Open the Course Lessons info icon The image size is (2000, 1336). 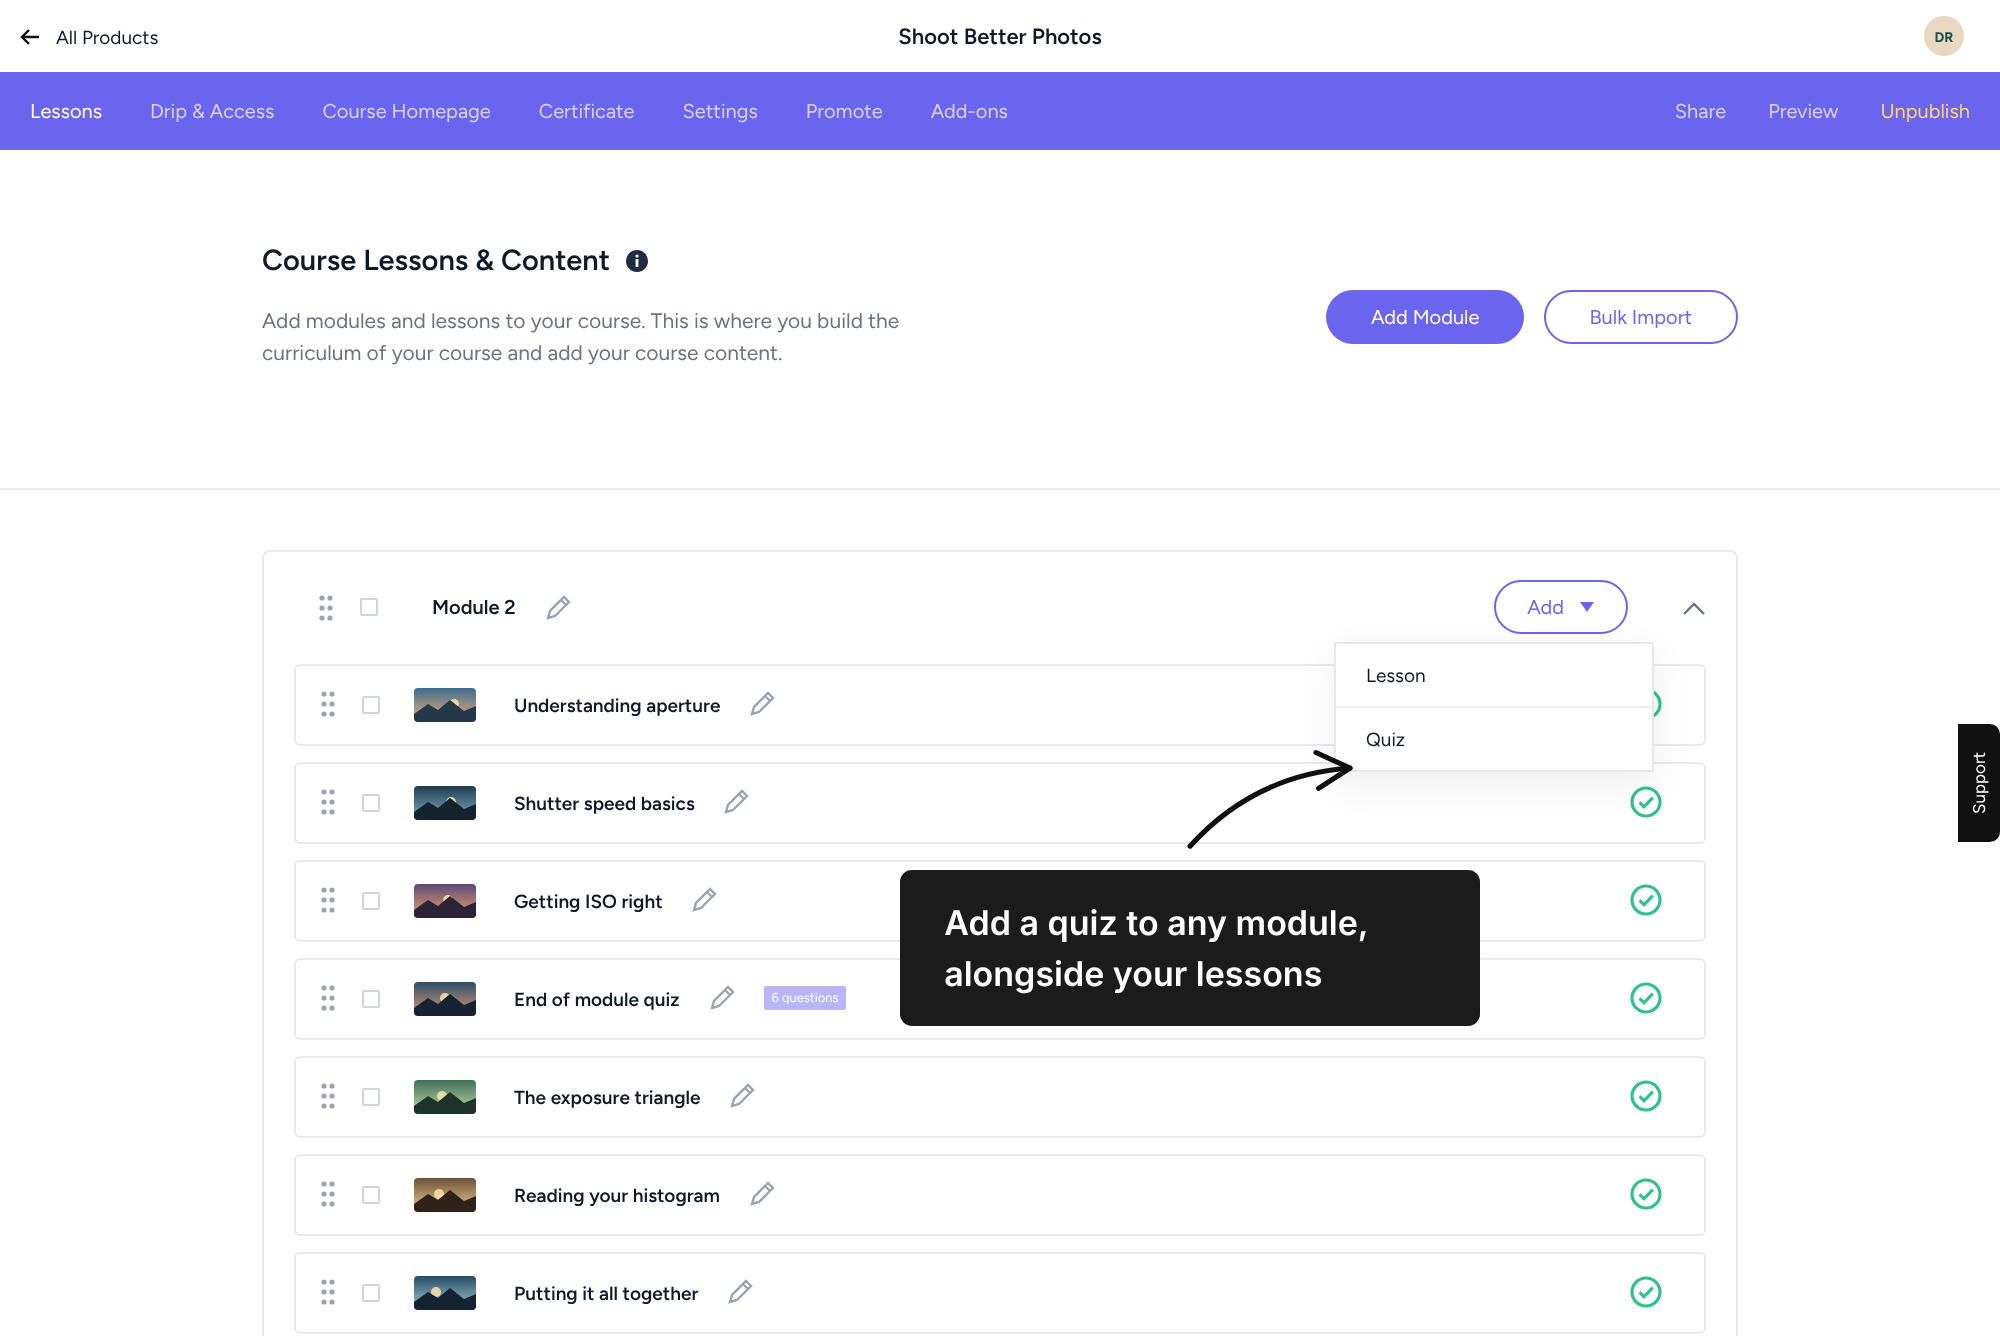(637, 261)
